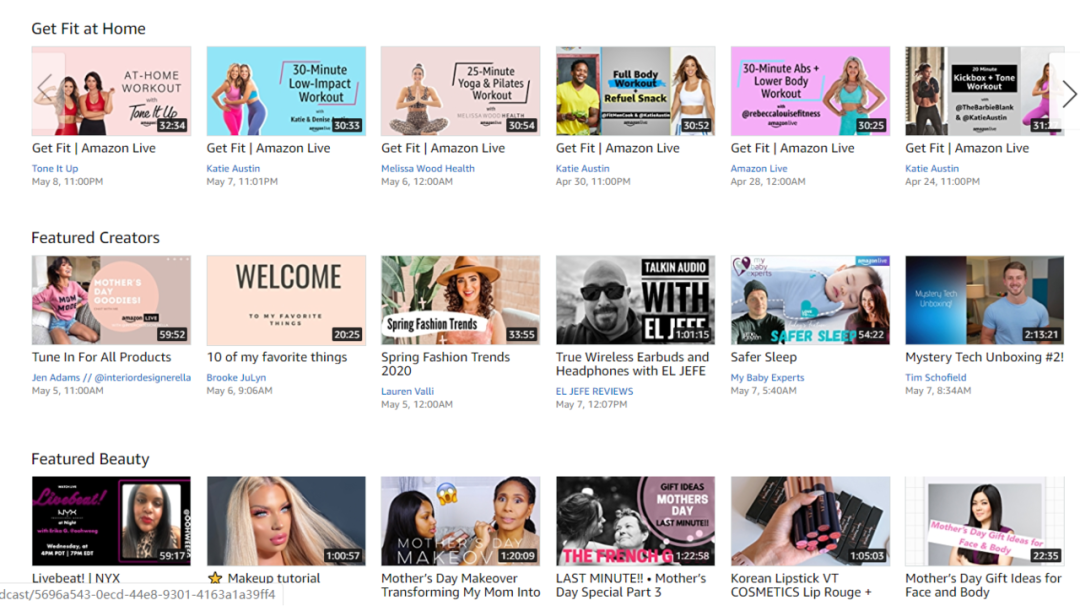
Task: Click the Tone It Up creator link
Action: (x=55, y=168)
